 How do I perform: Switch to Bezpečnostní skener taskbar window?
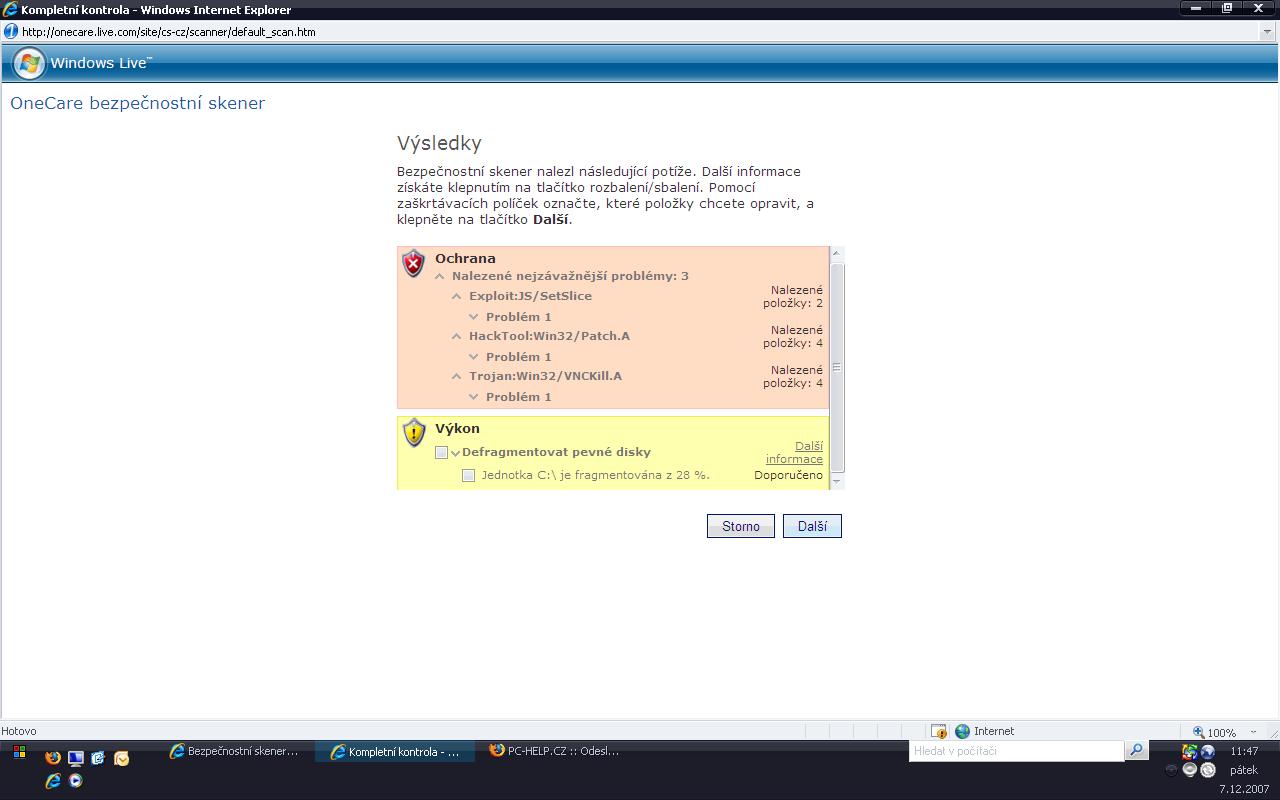(x=235, y=751)
